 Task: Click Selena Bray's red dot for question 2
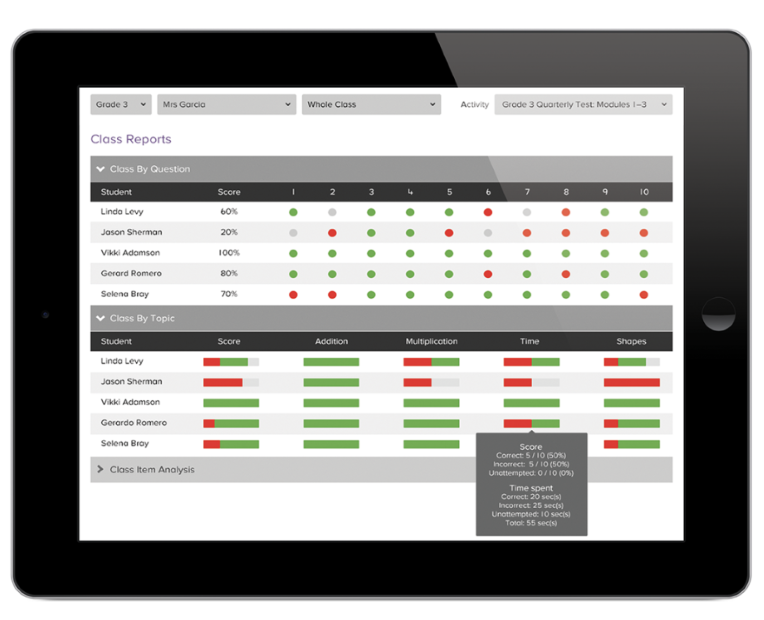pyautogui.click(x=332, y=294)
